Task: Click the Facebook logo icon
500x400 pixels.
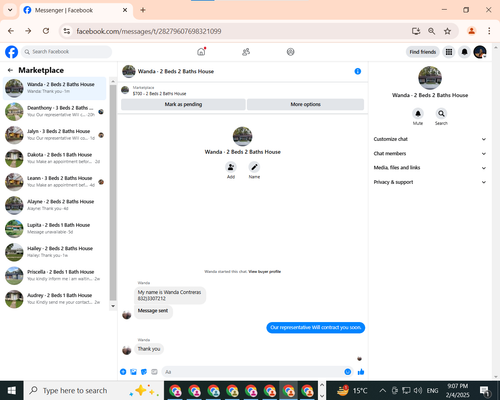Action: [x=11, y=52]
